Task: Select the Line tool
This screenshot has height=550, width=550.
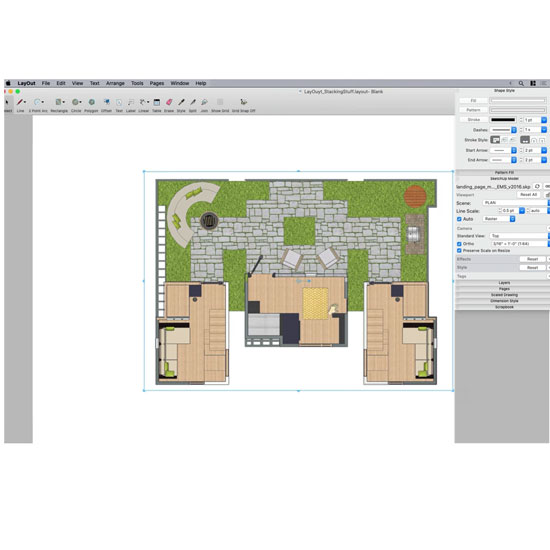Action: [x=20, y=102]
